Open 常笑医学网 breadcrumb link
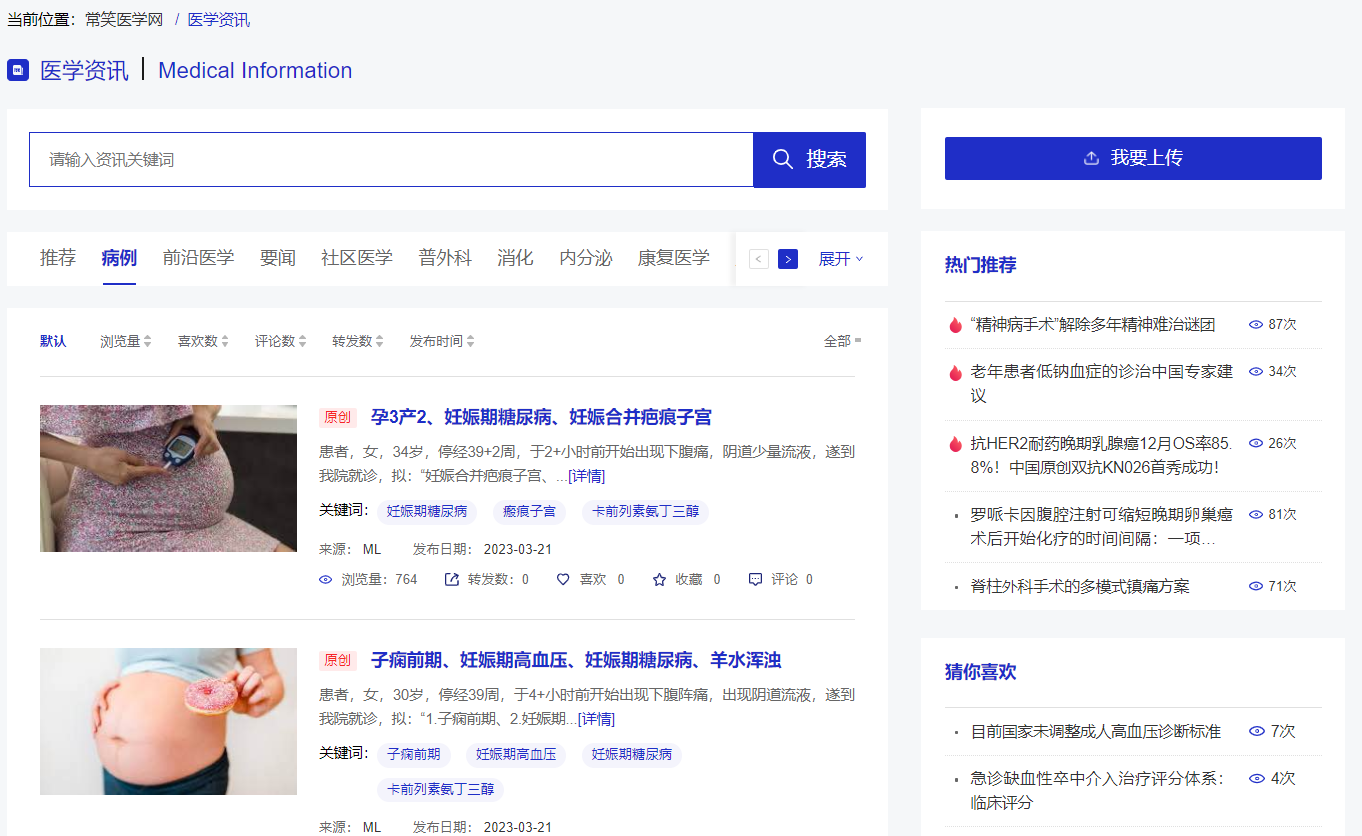 (124, 20)
